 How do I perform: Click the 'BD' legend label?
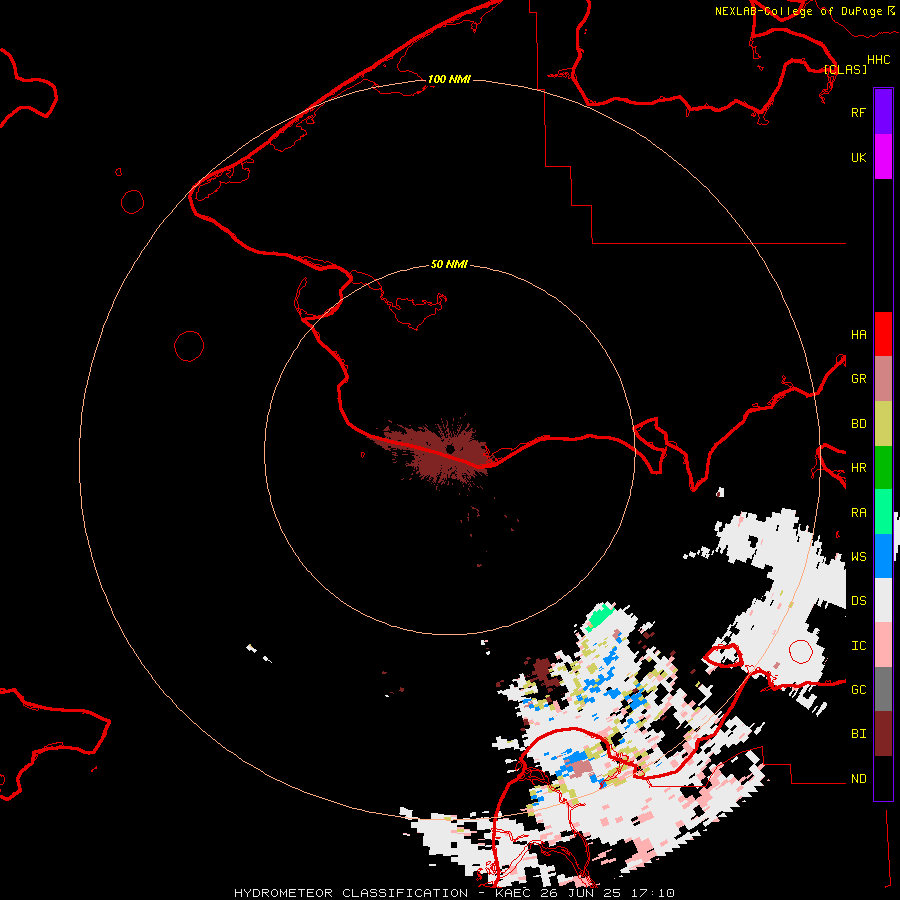(x=858, y=424)
